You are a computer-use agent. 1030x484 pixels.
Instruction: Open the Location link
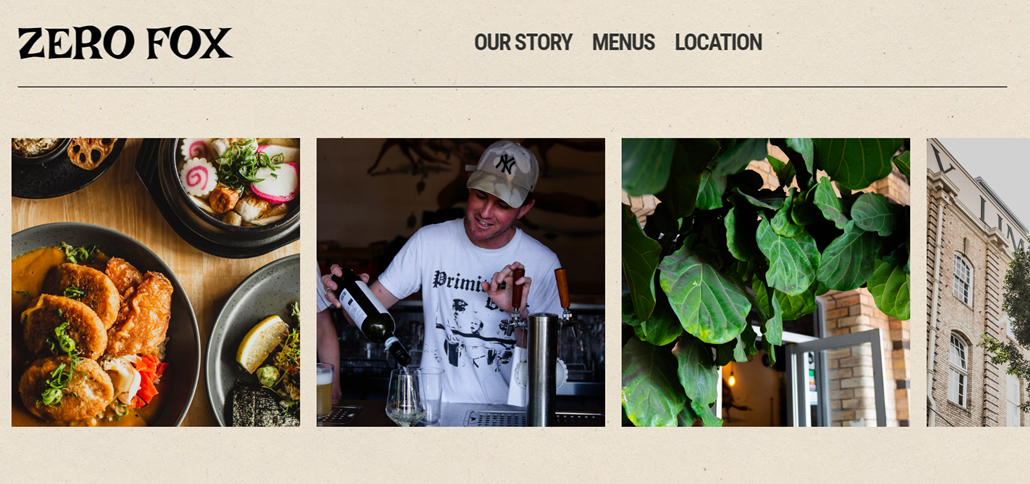click(718, 42)
